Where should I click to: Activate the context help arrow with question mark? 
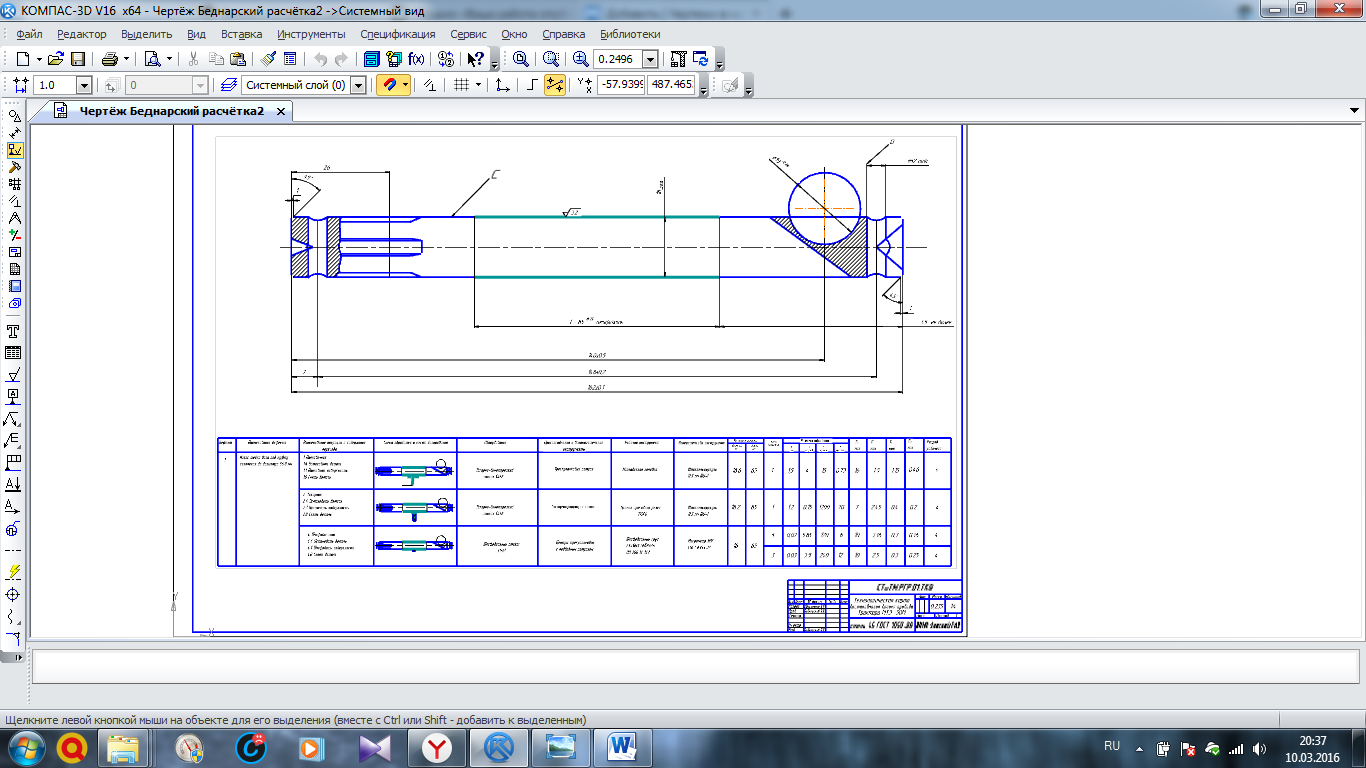tap(477, 59)
